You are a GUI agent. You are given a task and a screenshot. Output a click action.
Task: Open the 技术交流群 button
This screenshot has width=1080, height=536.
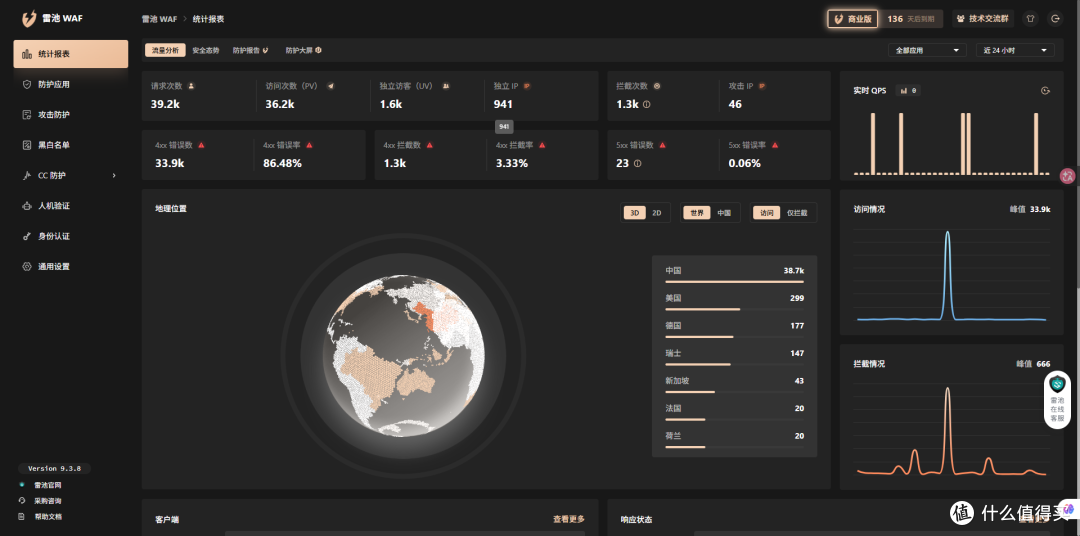[982, 19]
